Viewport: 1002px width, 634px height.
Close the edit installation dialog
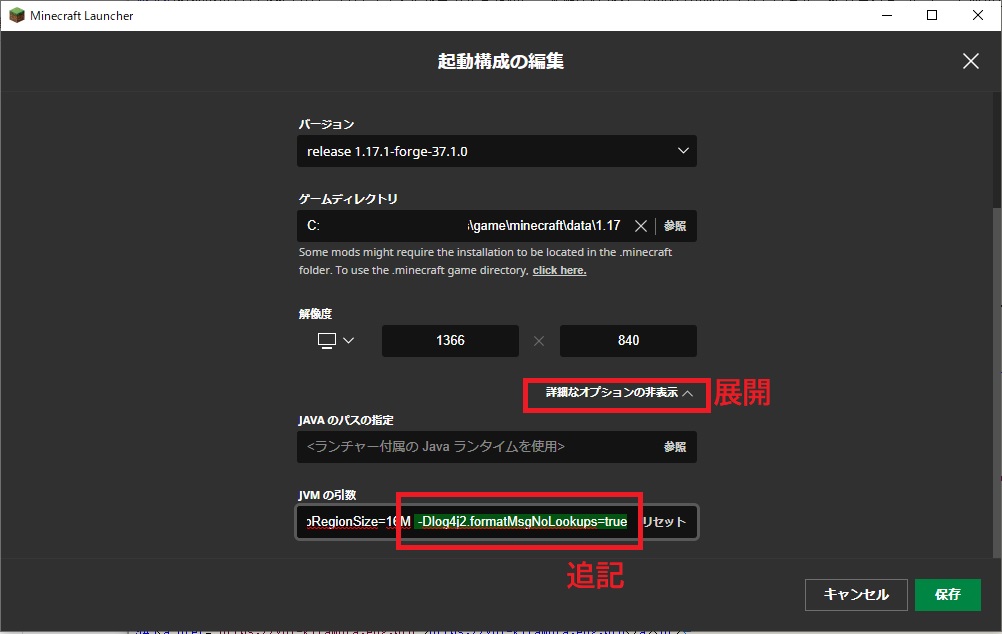click(x=970, y=61)
